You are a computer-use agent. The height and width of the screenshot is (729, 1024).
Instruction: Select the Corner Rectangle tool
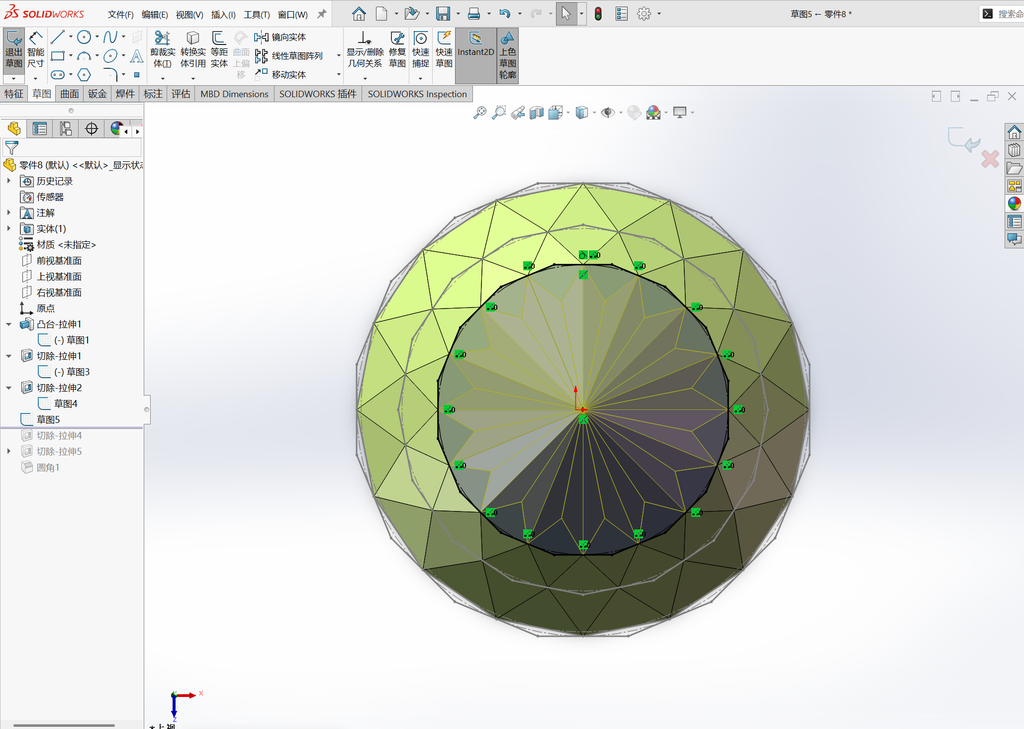coord(57,56)
